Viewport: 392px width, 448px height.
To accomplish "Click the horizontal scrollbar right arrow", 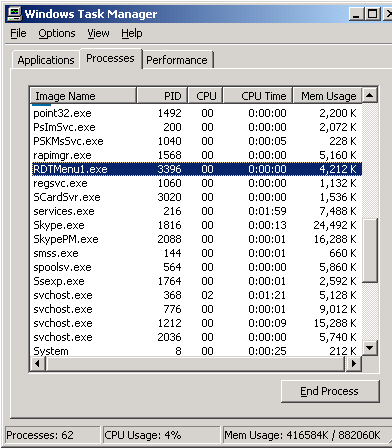I will coord(354,363).
